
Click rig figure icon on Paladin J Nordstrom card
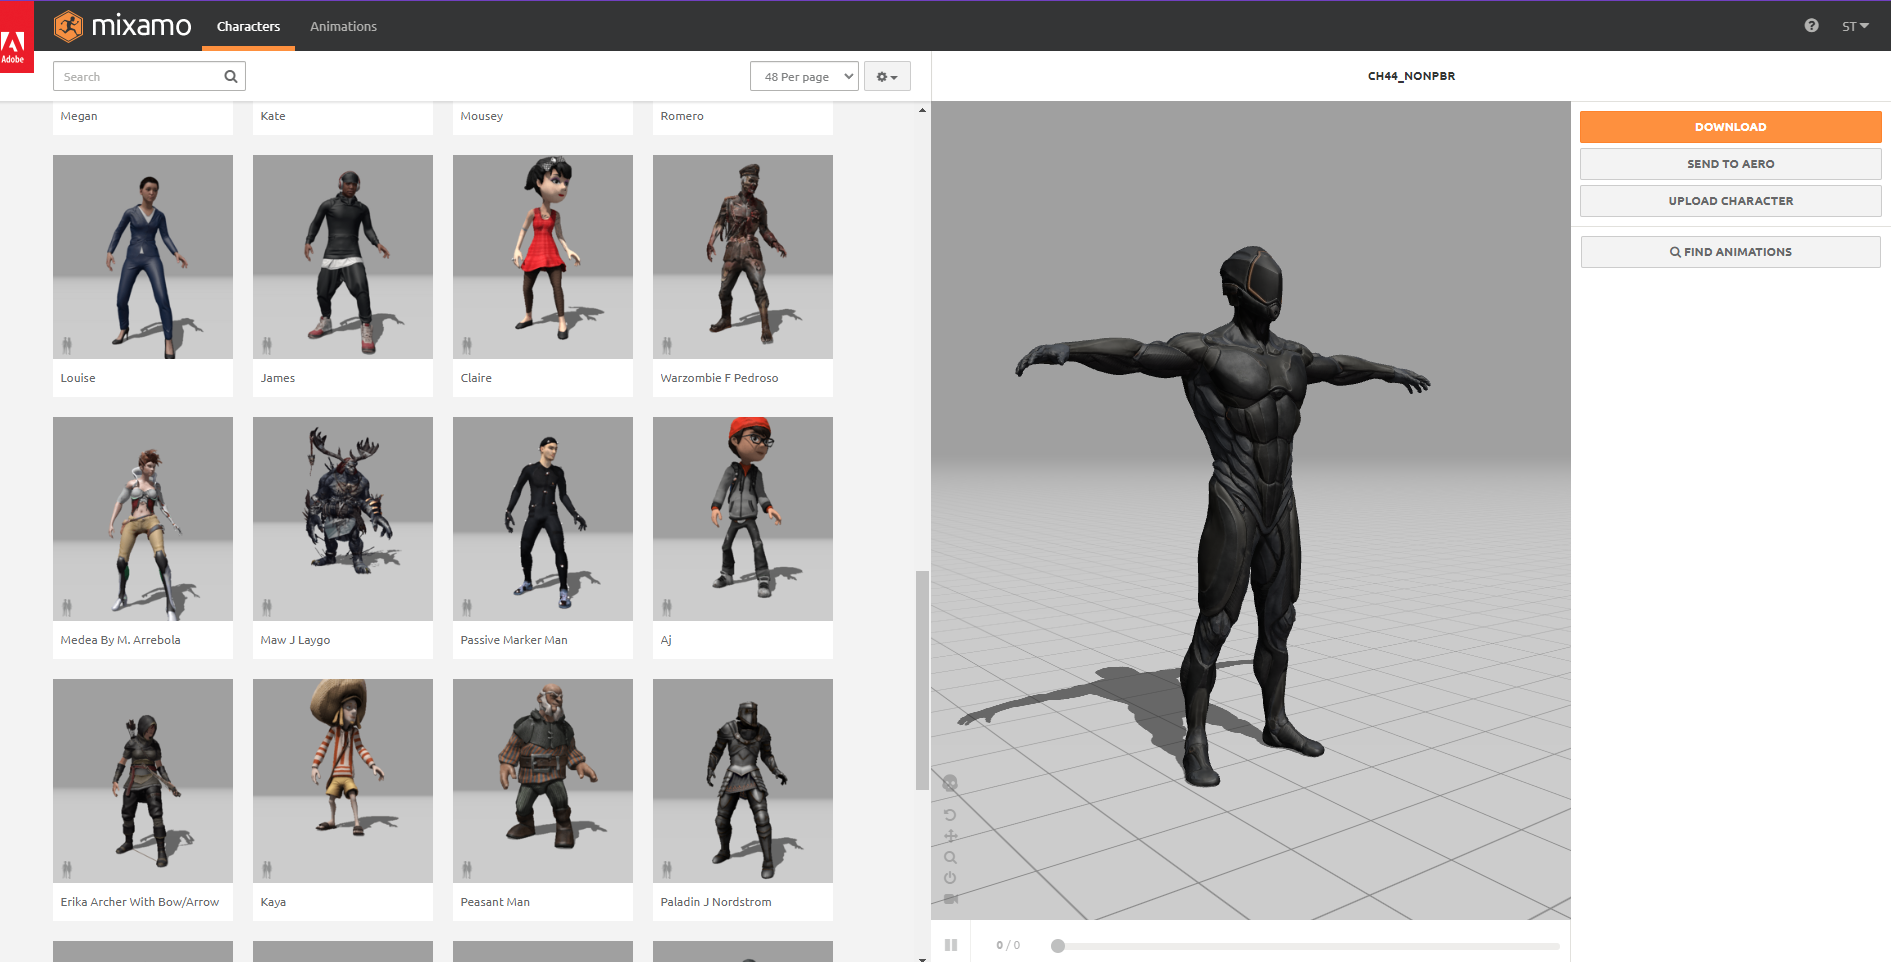coord(667,870)
